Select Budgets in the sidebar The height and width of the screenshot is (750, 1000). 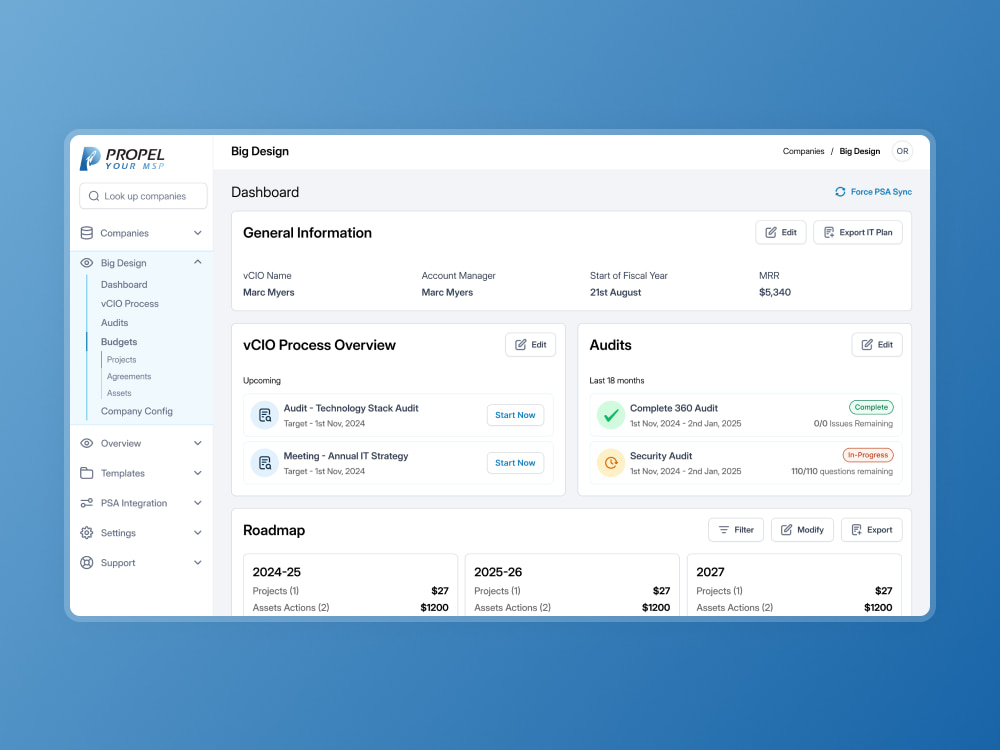[x=119, y=342]
